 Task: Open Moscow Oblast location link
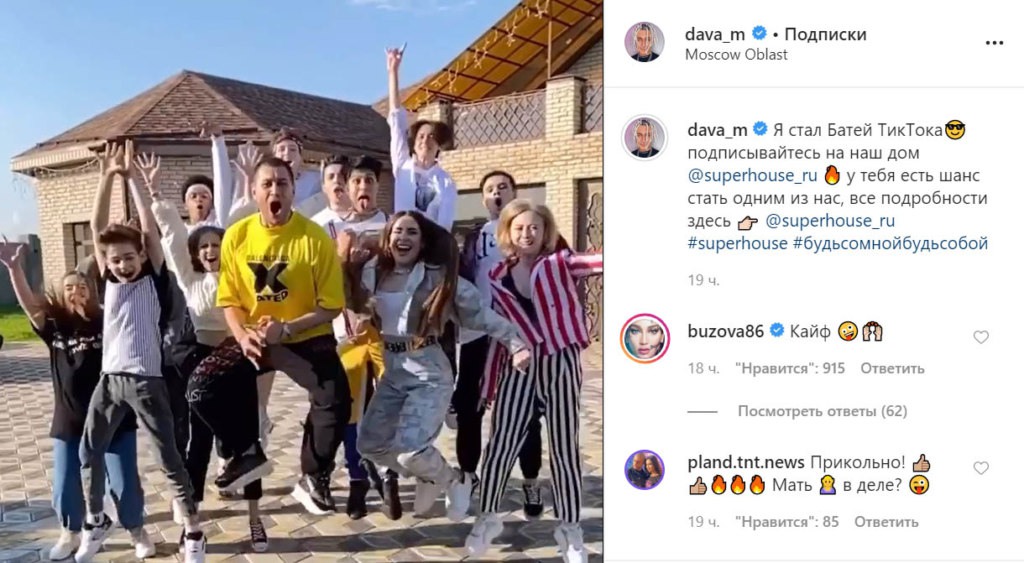pos(736,55)
